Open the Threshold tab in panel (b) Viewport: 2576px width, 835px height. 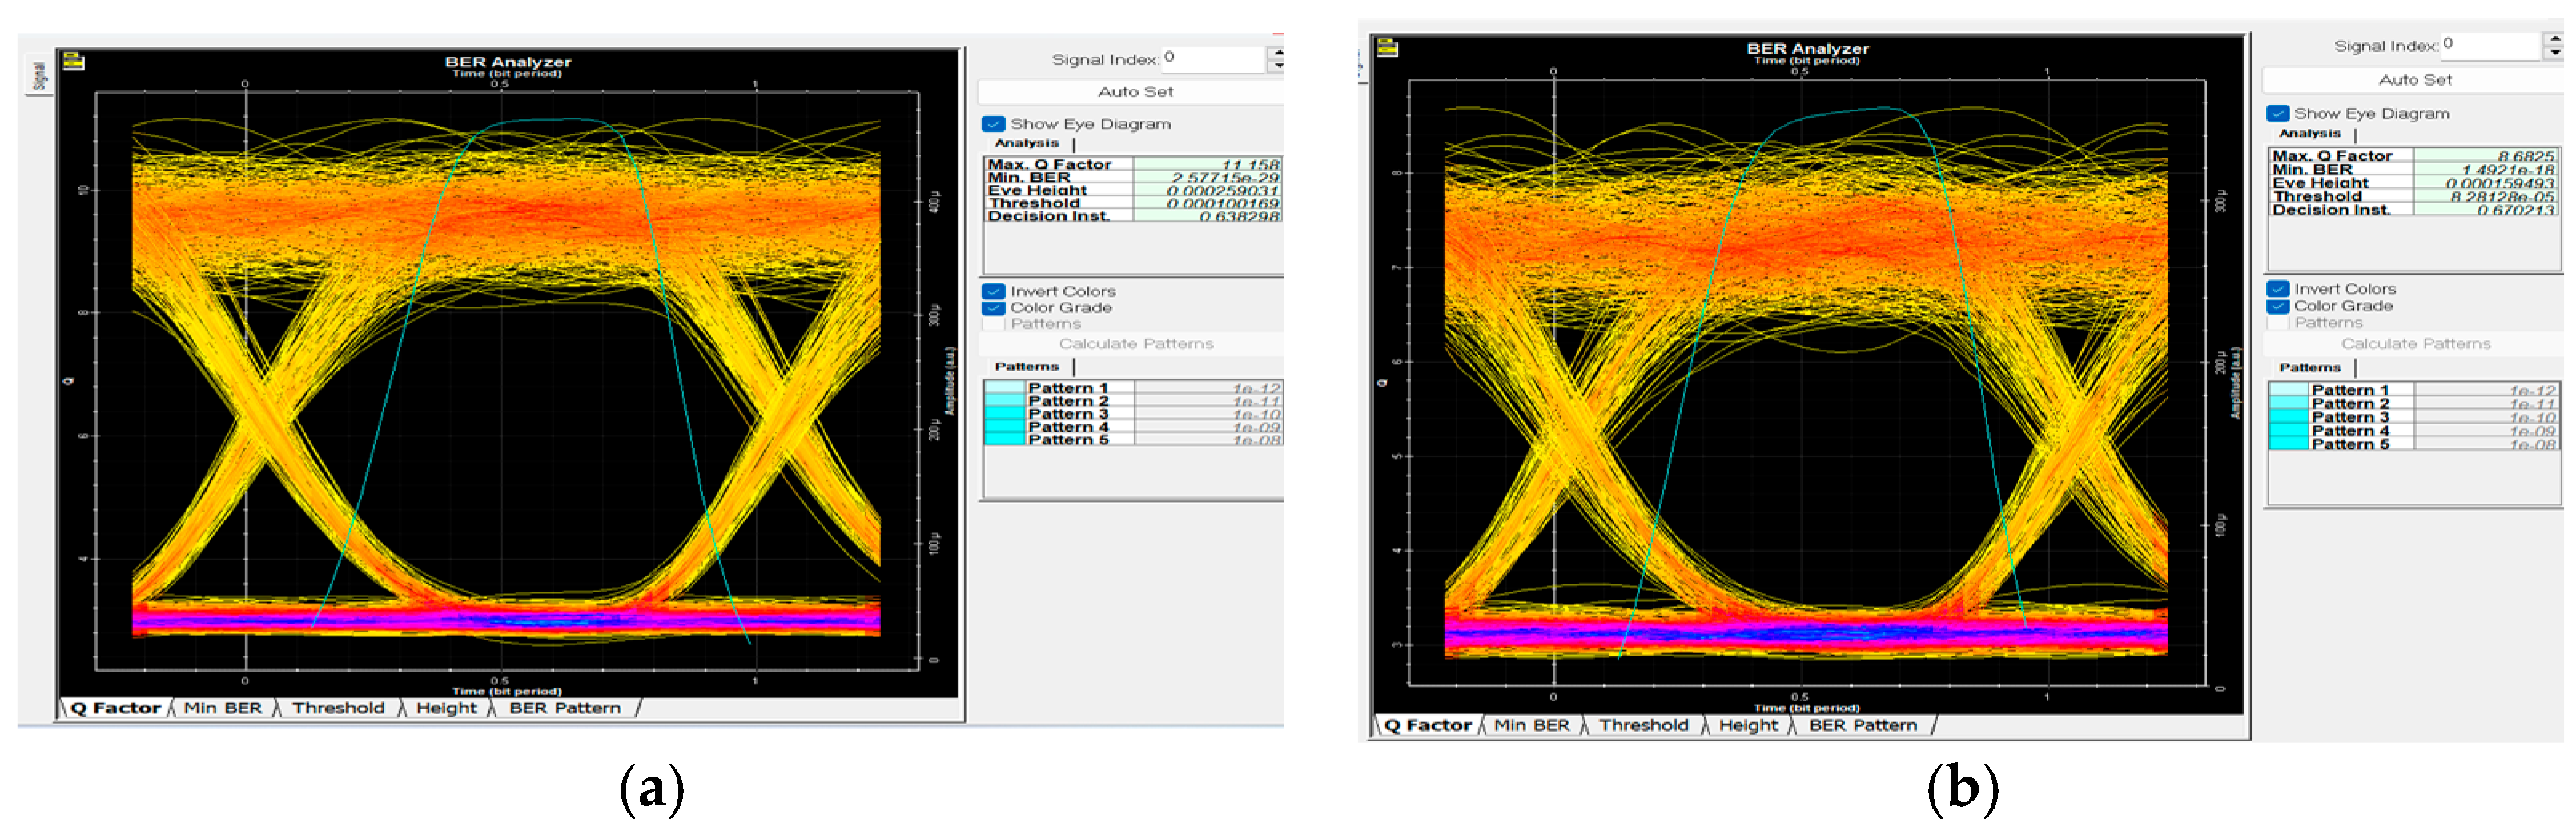pyautogui.click(x=1643, y=725)
